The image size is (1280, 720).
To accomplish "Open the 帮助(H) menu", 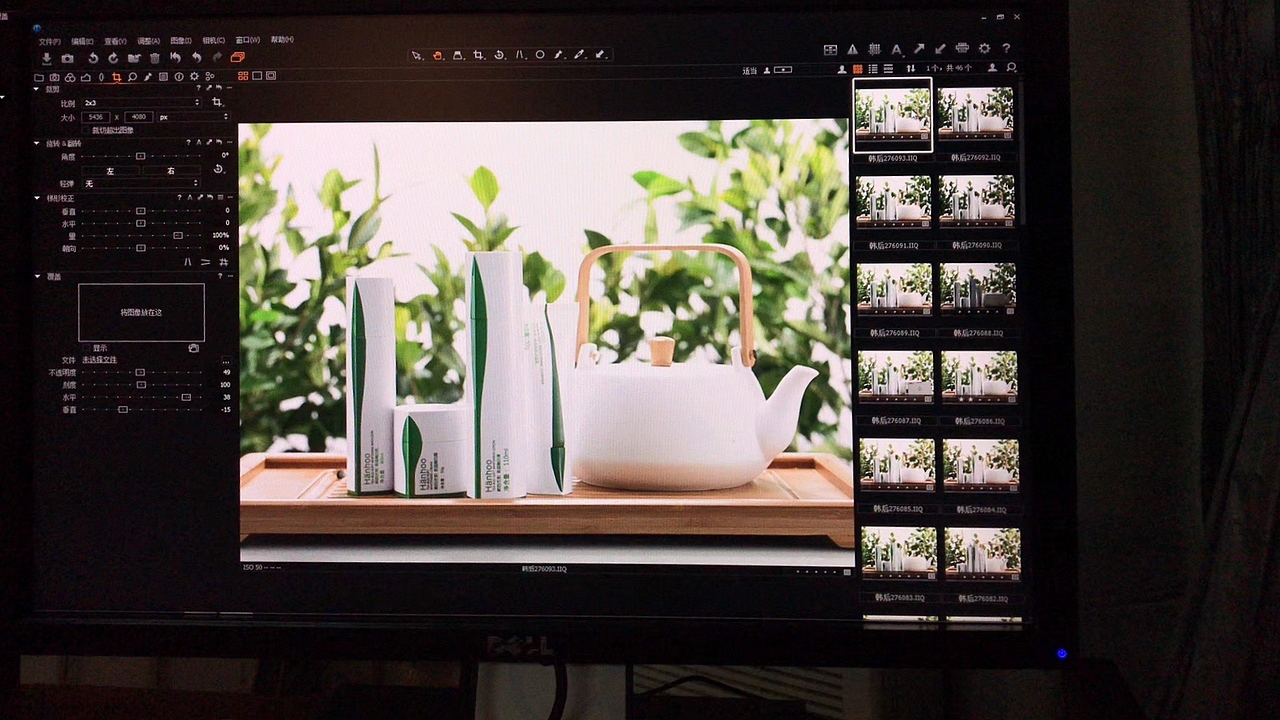I will pyautogui.click(x=282, y=40).
